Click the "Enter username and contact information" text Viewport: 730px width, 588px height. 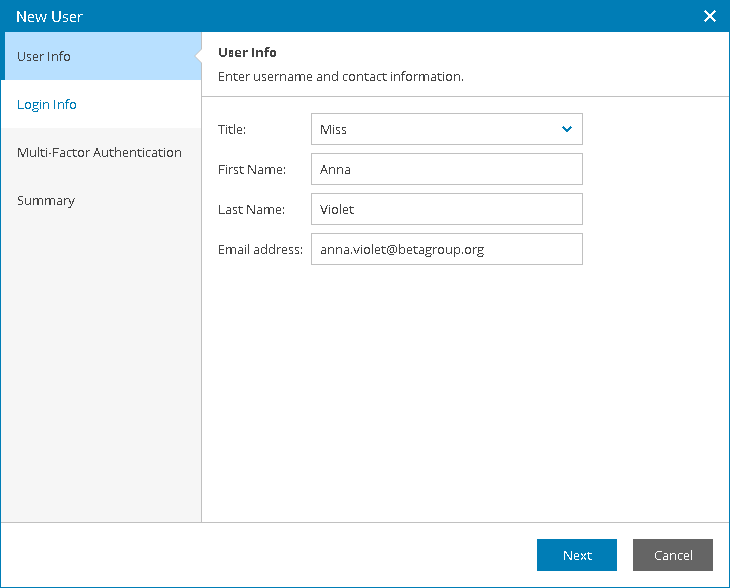click(x=341, y=76)
